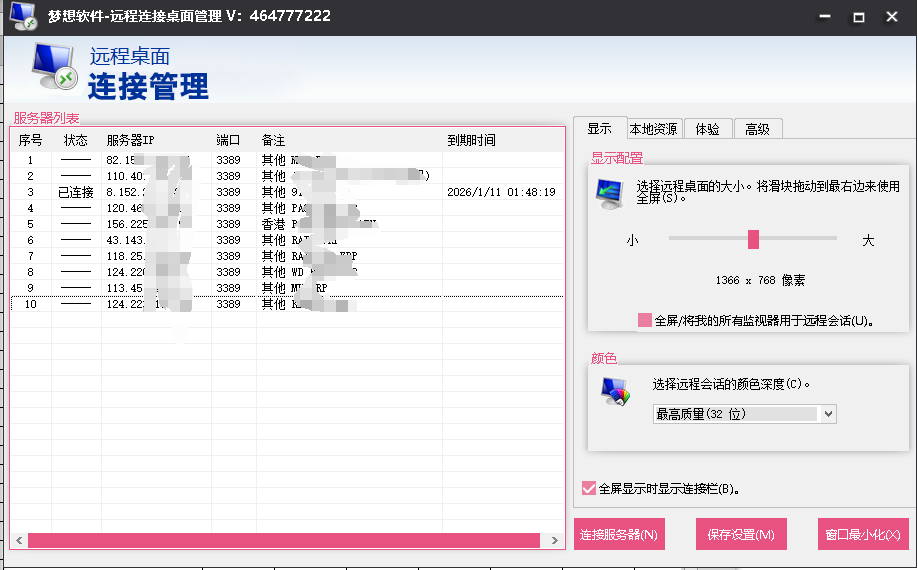Close the remote desktop manager window
This screenshot has width=918, height=570.
tap(891, 17)
